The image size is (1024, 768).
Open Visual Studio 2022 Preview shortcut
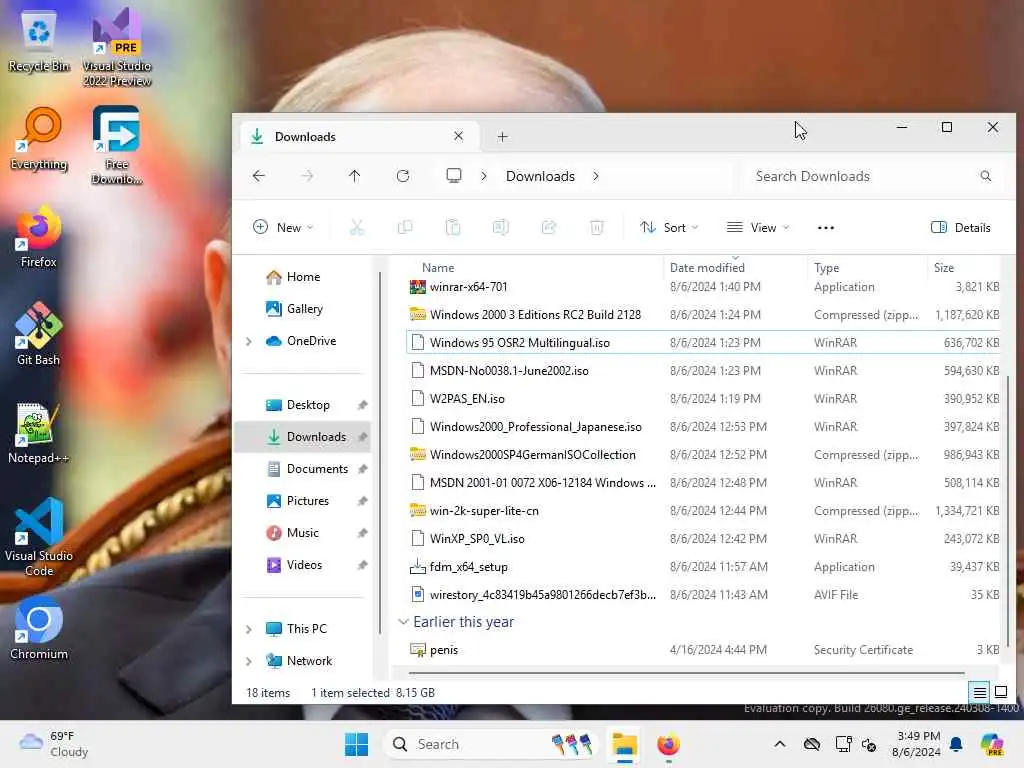click(117, 47)
